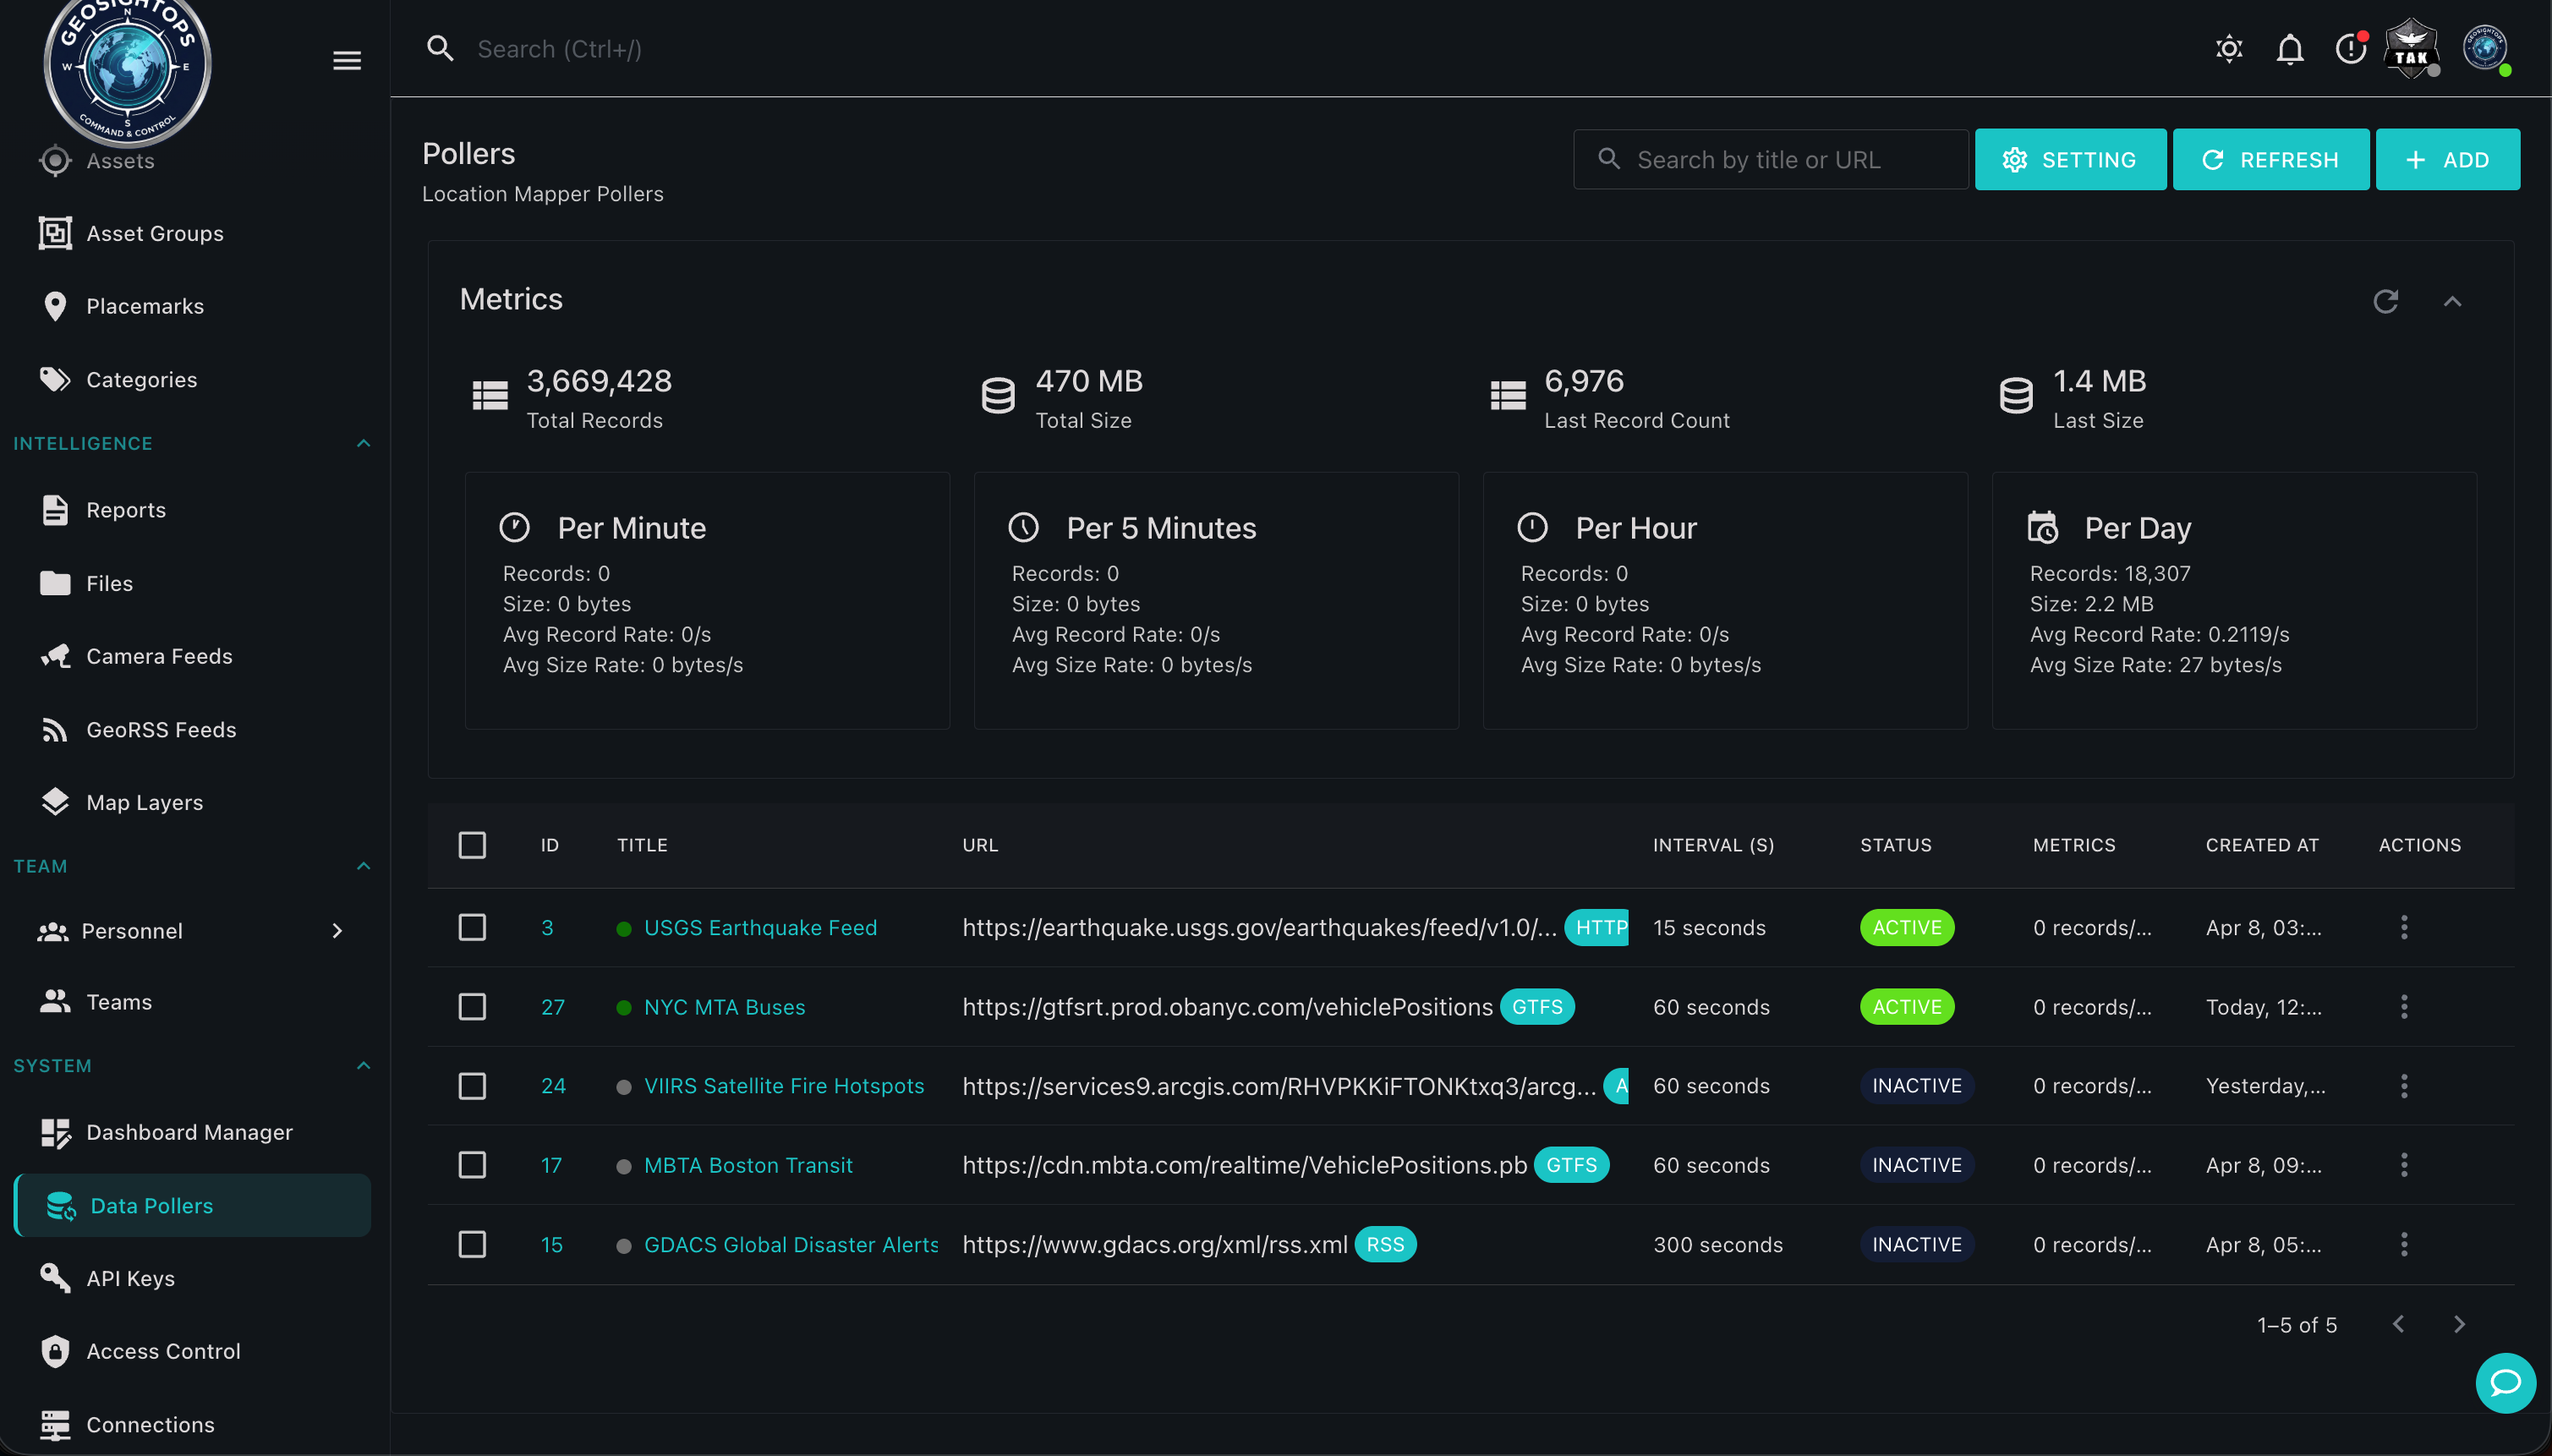Focus the Search by title or URL field
Image resolution: width=2552 pixels, height=1456 pixels.
tap(1770, 159)
